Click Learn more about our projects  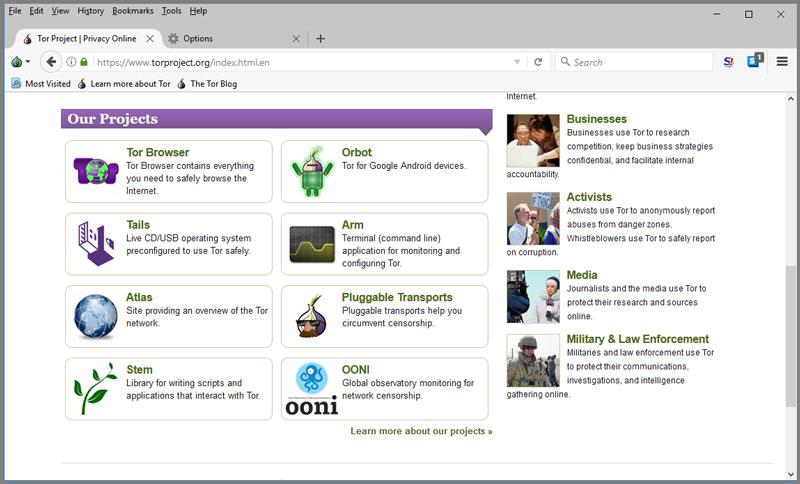point(421,431)
